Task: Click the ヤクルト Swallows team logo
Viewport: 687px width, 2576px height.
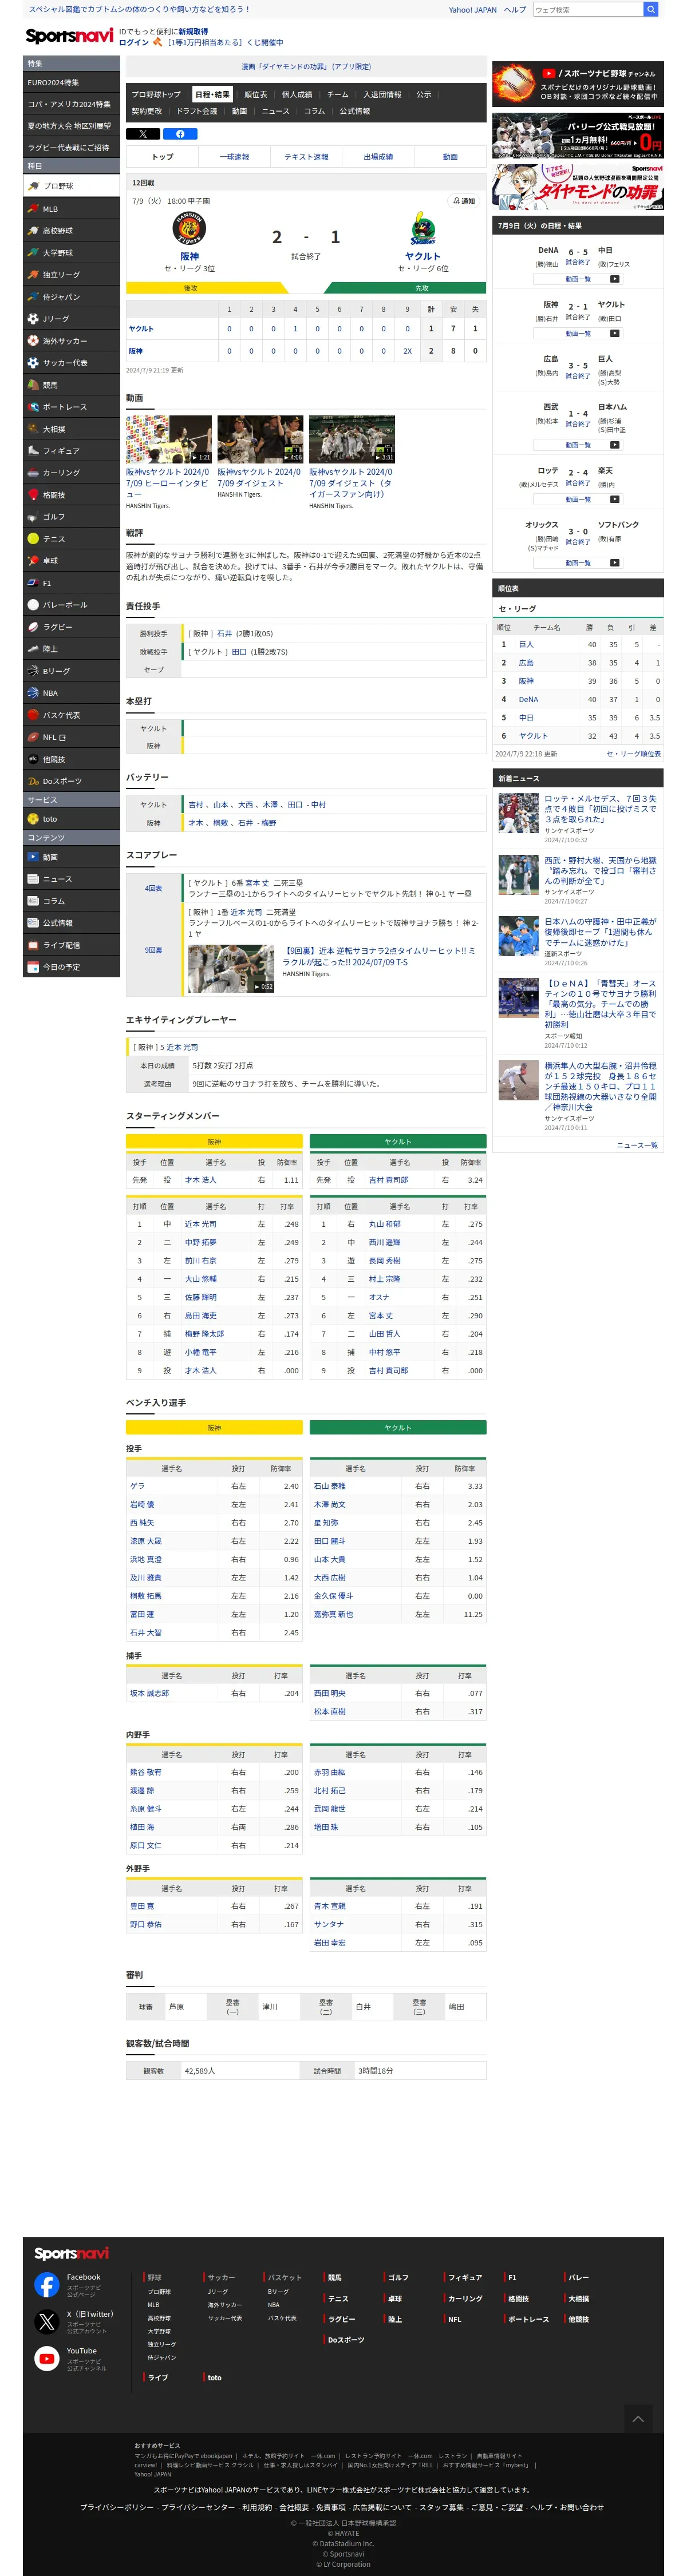Action: click(422, 229)
